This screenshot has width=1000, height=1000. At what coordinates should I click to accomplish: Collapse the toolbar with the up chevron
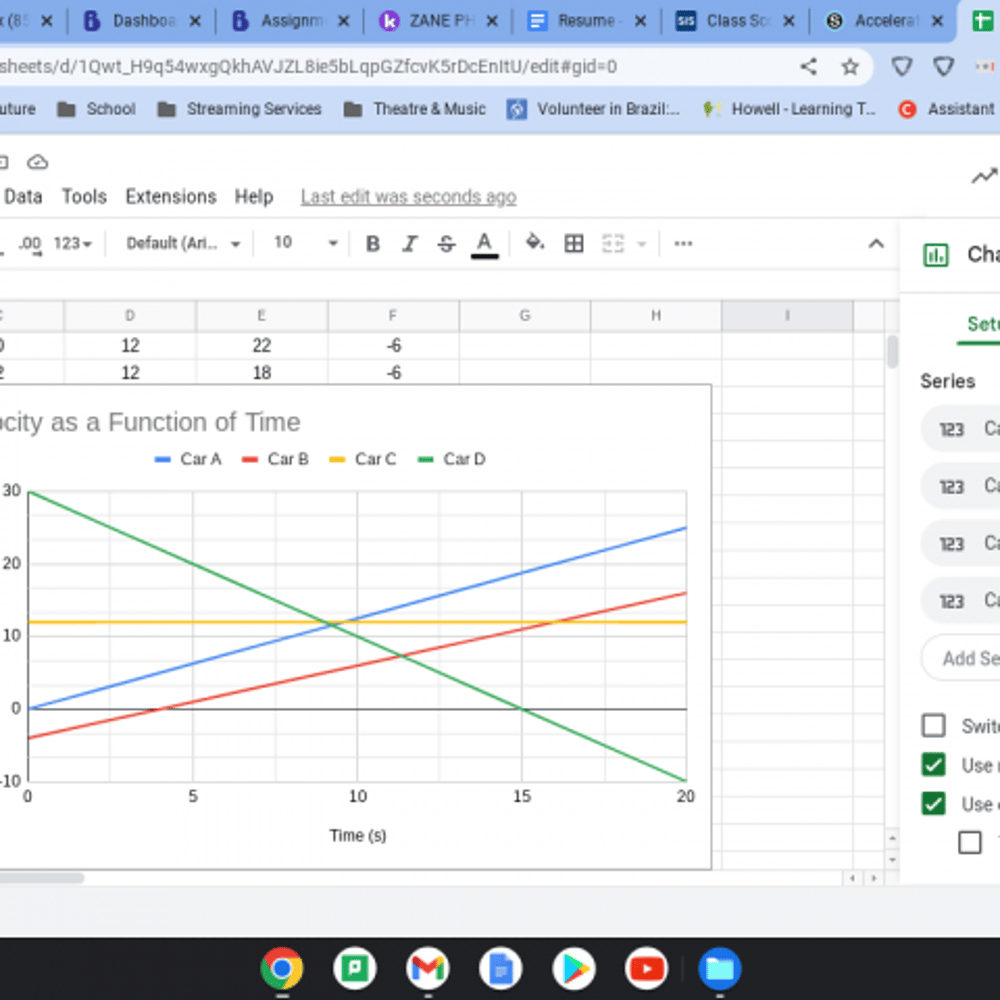tap(876, 244)
